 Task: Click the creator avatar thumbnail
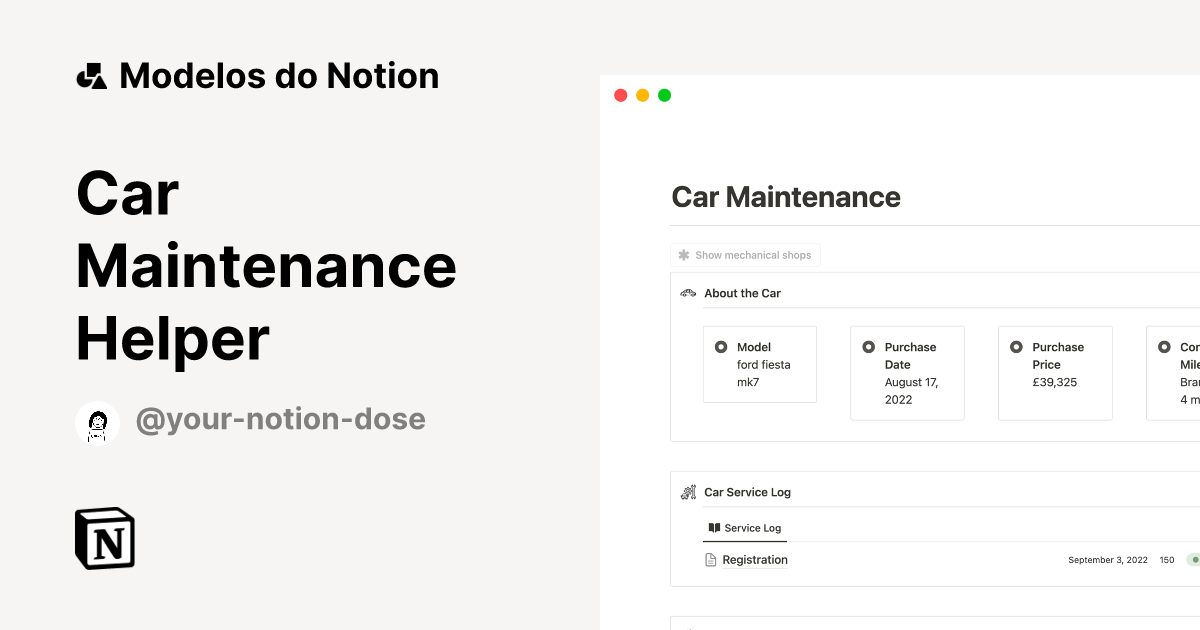97,422
